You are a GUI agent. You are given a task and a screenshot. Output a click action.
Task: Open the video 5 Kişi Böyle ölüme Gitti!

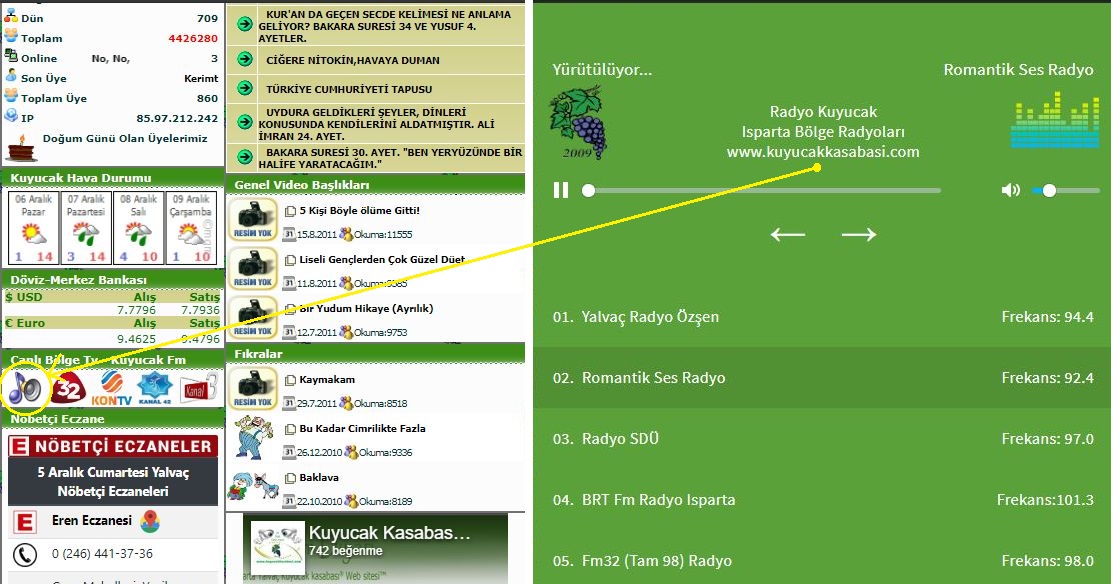[x=359, y=210]
